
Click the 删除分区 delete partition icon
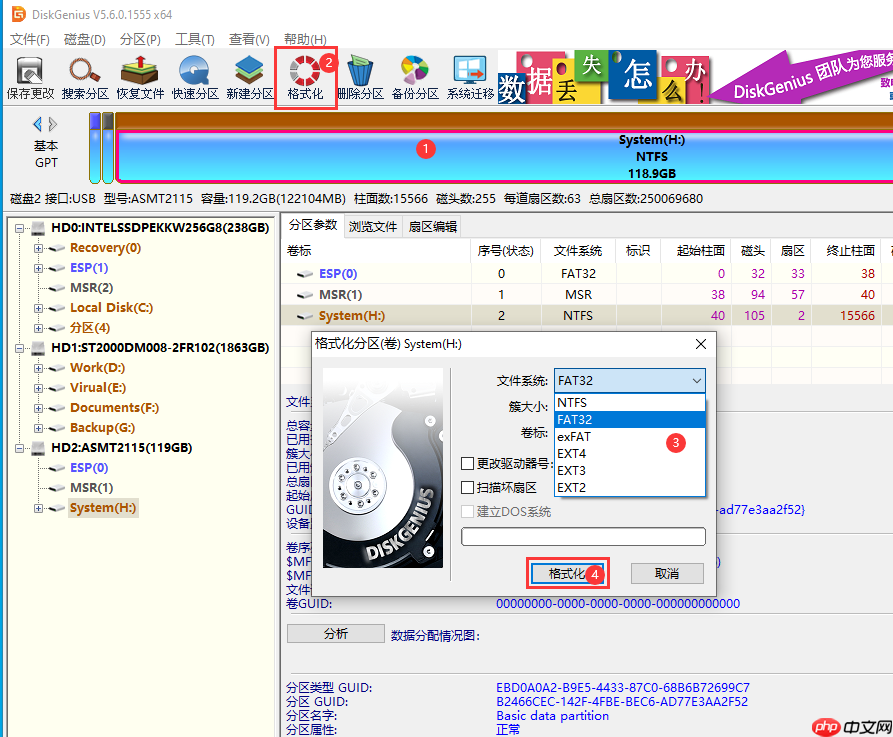tap(360, 76)
